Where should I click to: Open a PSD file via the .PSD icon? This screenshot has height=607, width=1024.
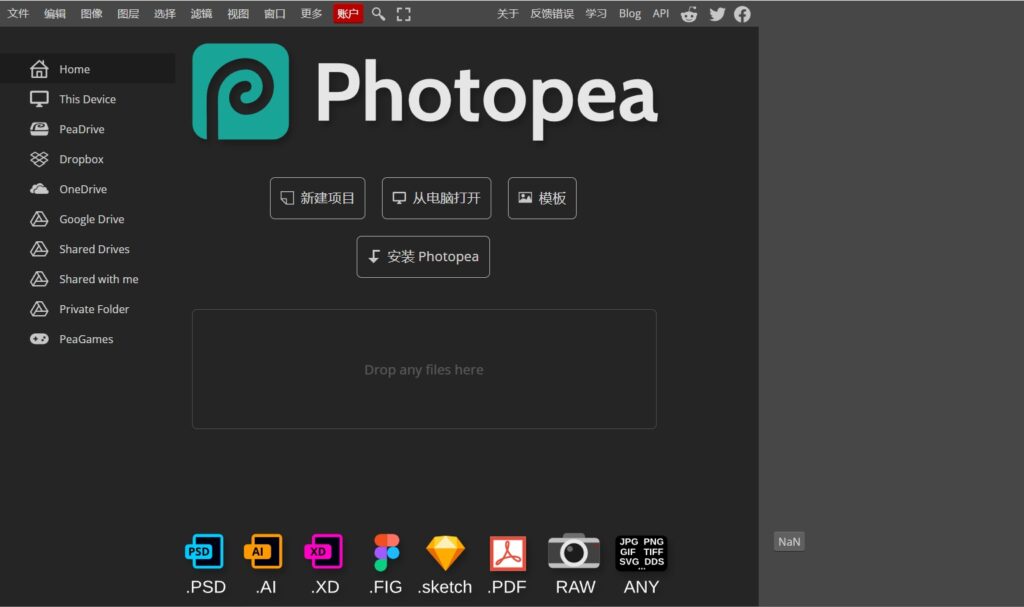[x=204, y=551]
